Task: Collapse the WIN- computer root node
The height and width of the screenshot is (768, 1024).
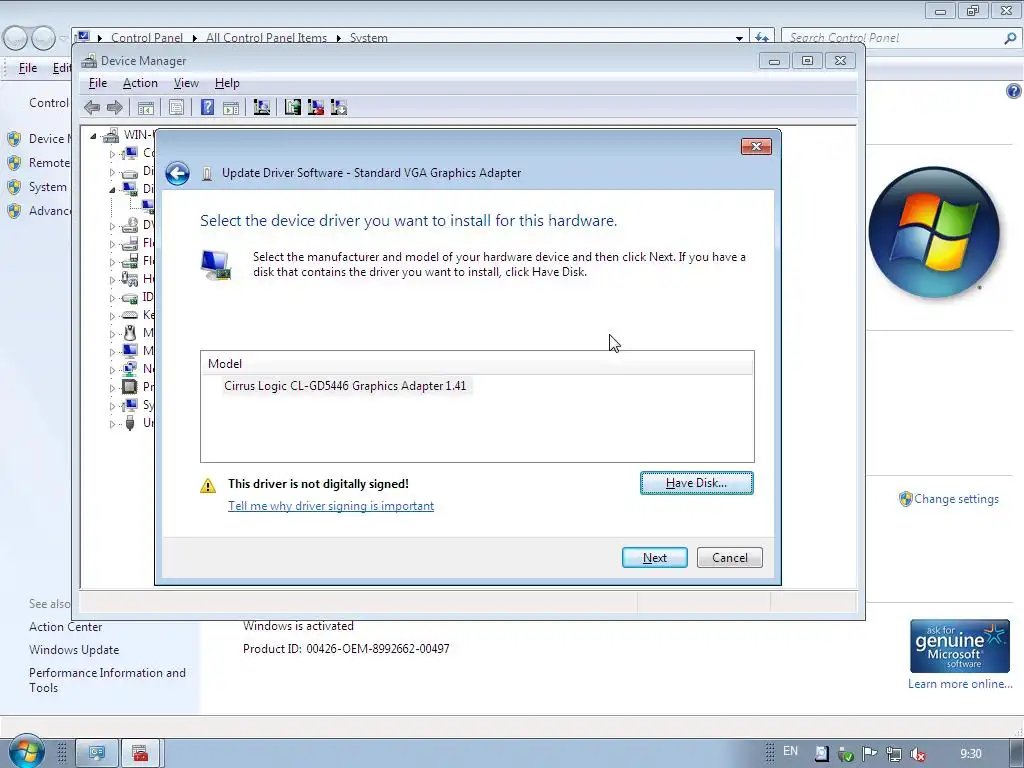Action: (93, 136)
